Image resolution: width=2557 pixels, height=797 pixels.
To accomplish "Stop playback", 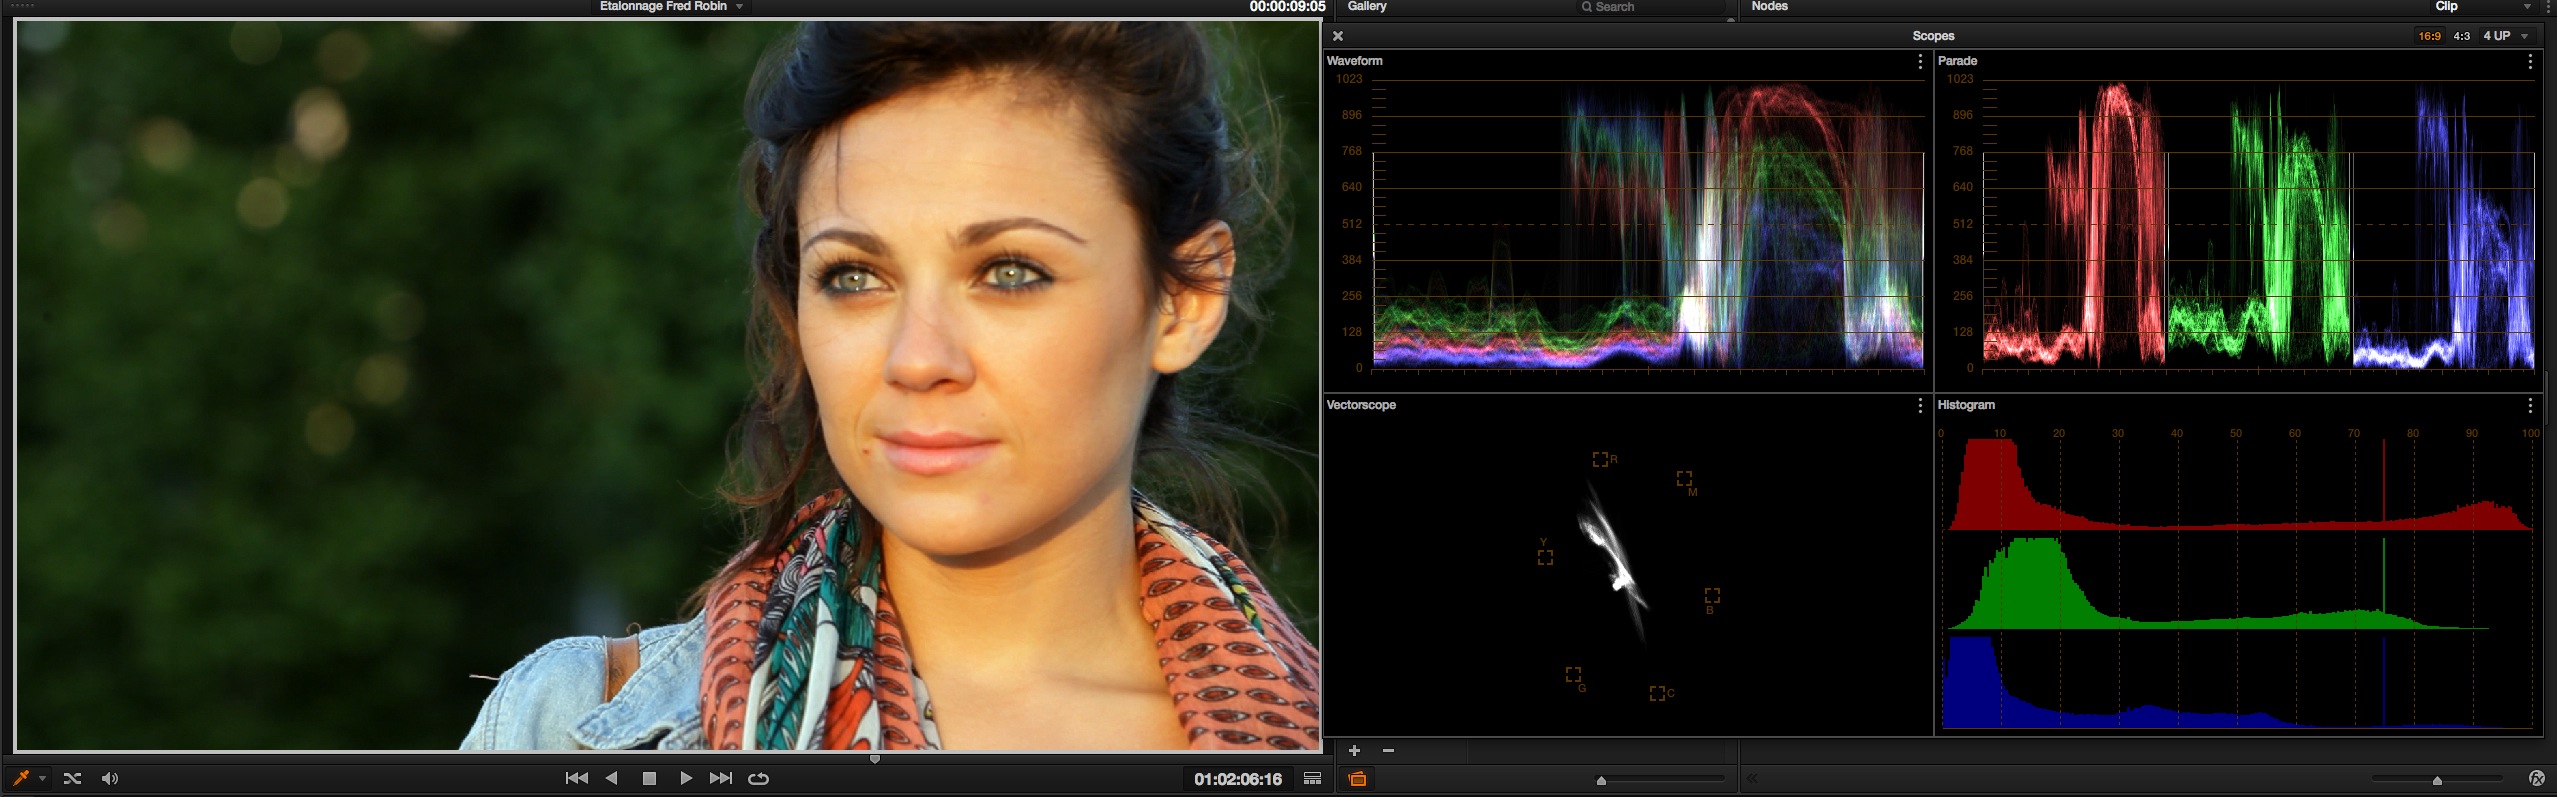I will [x=649, y=778].
